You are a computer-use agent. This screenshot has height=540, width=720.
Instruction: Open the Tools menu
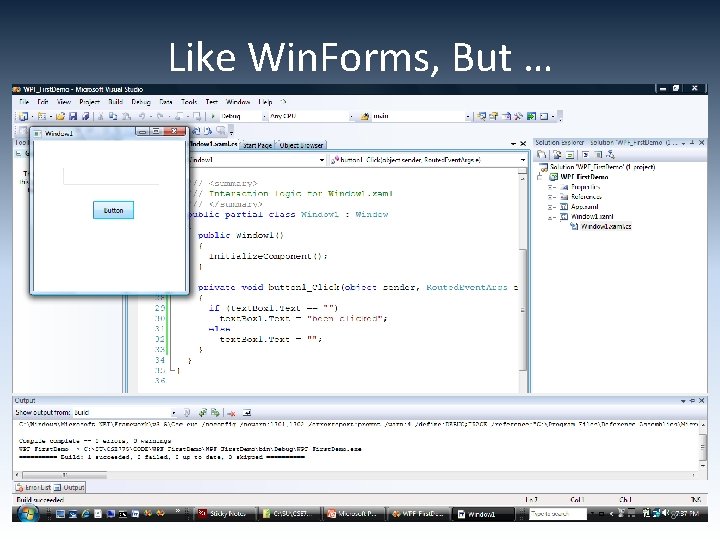[x=189, y=102]
